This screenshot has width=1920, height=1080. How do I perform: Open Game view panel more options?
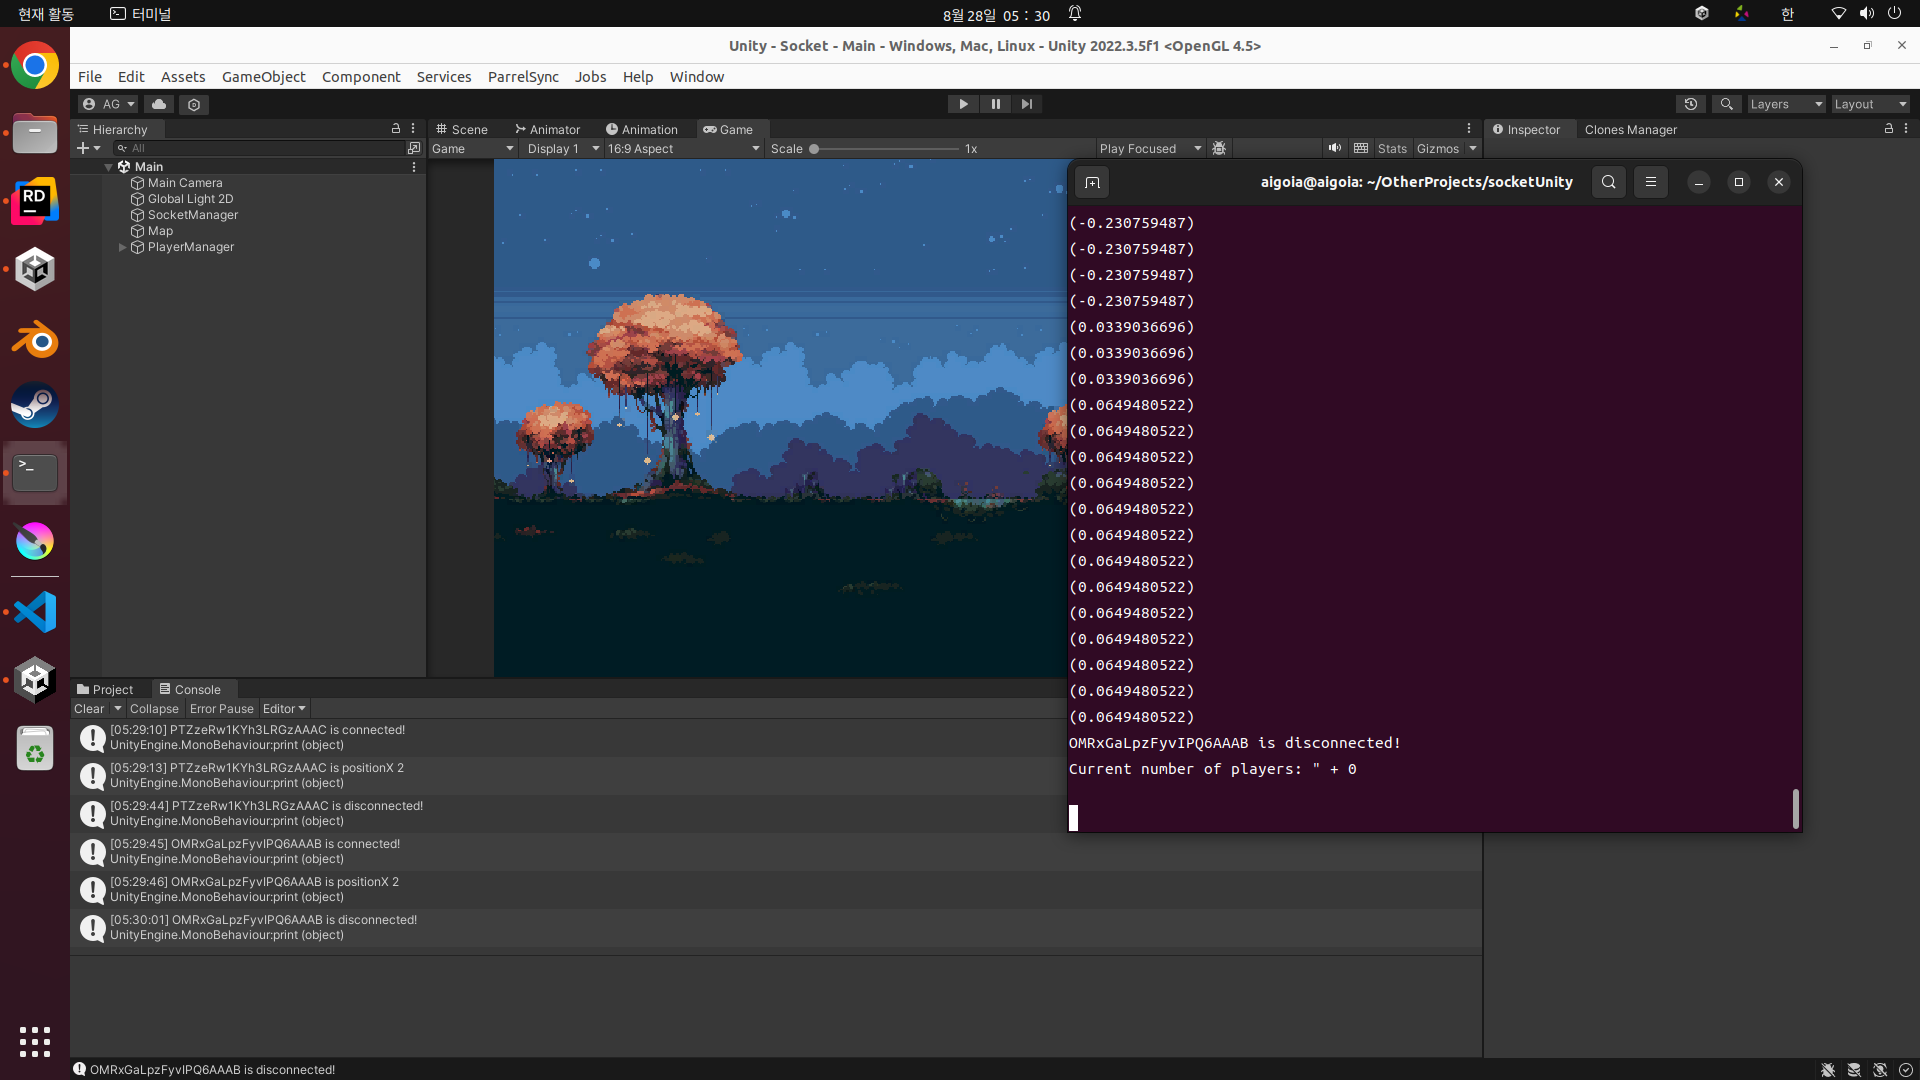(x=1469, y=129)
